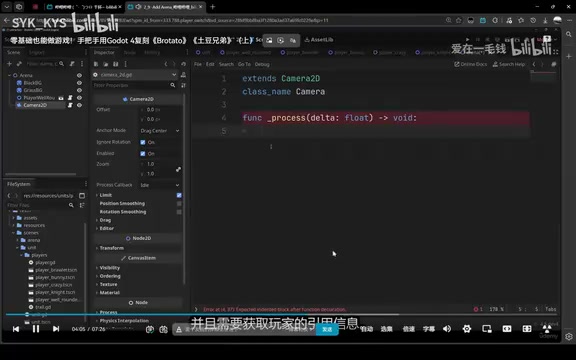Hide the GrassBG node
This screenshot has height=360, width=576.
point(79,90)
